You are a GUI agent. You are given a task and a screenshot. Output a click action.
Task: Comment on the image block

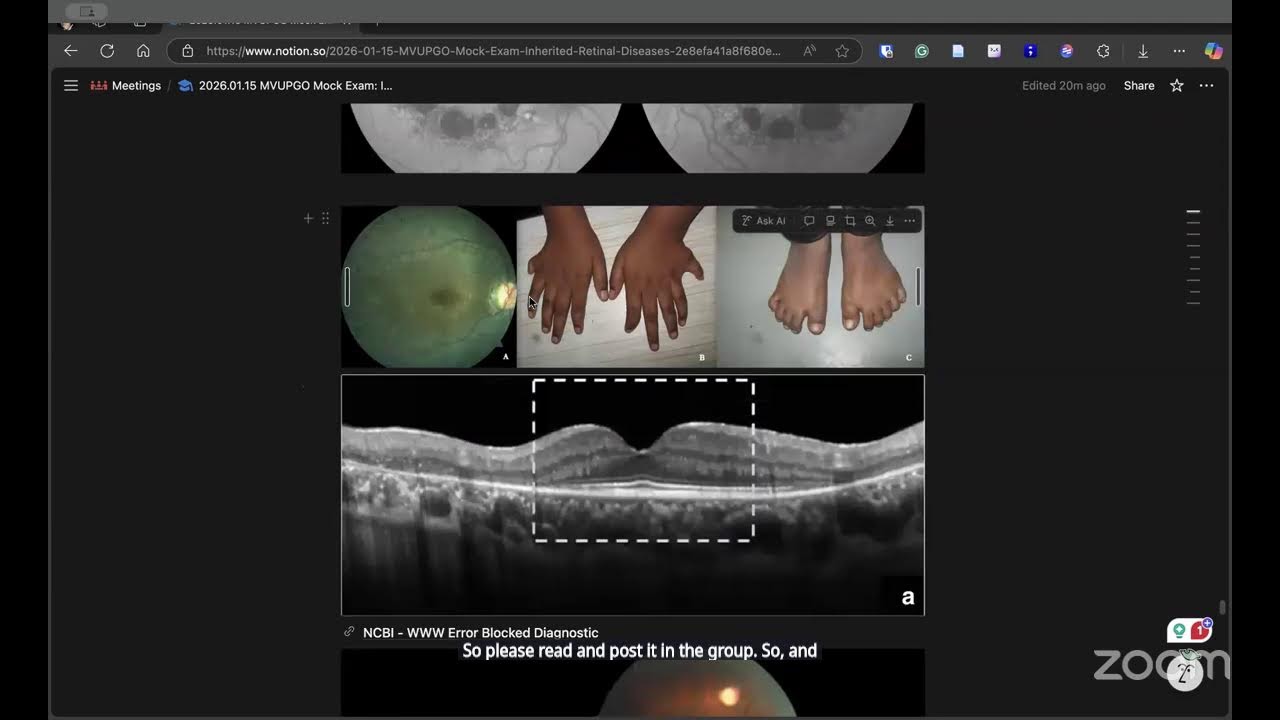[x=809, y=221]
